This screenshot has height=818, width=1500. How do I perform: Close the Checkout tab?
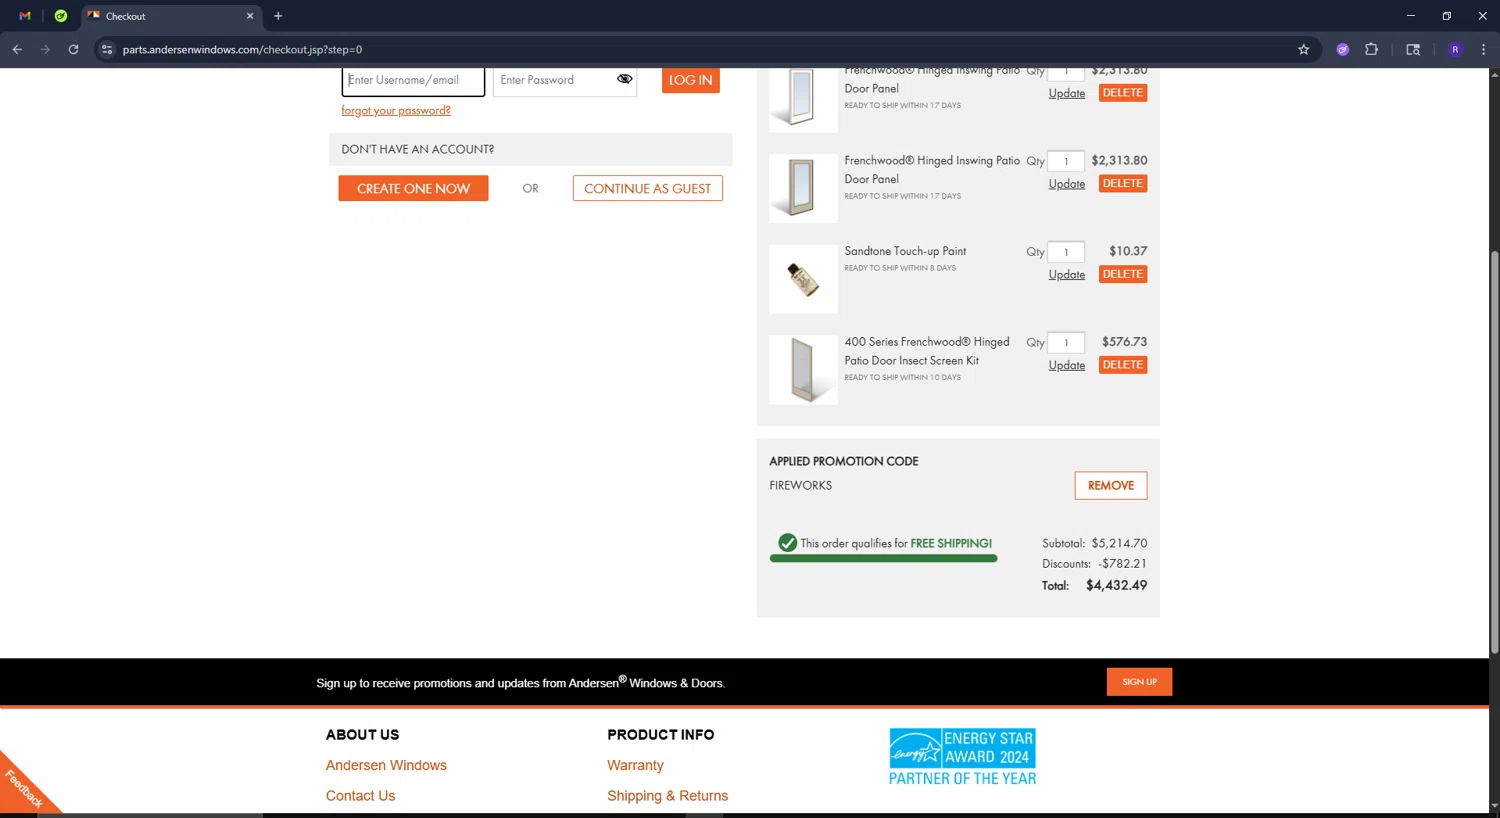[x=250, y=16]
